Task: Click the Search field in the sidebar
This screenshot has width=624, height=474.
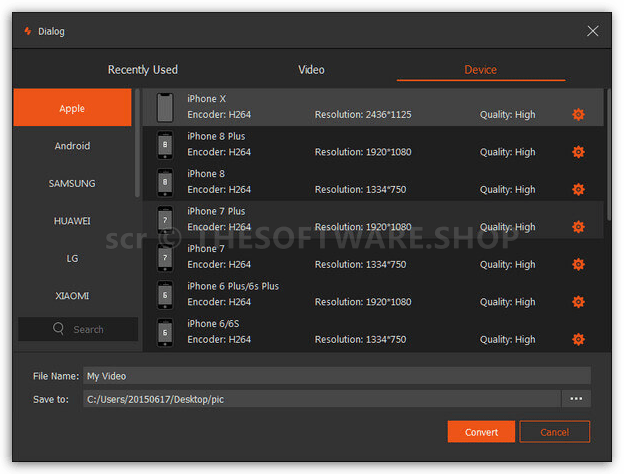Action: (78, 329)
